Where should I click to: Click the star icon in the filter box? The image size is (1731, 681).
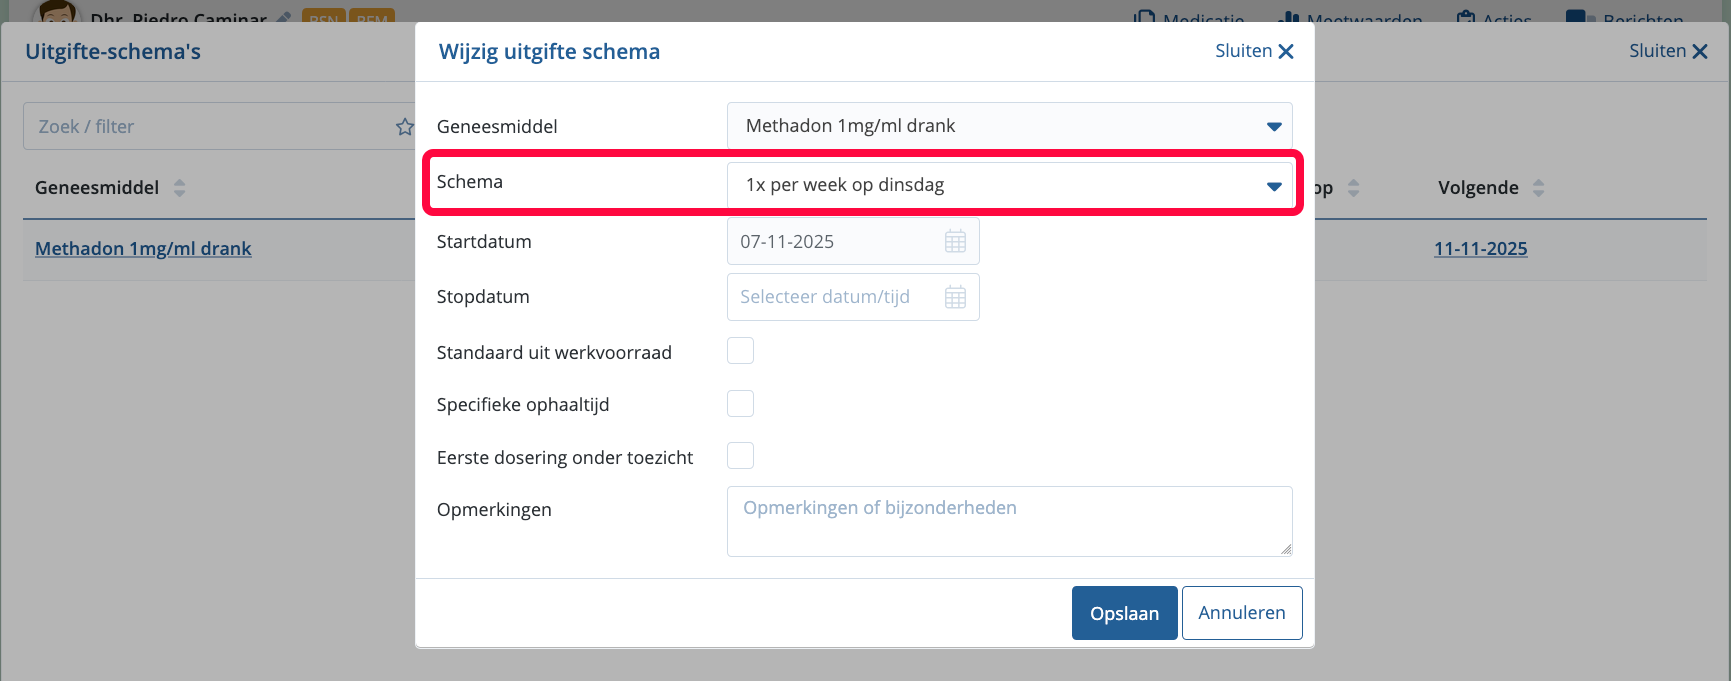point(404,127)
